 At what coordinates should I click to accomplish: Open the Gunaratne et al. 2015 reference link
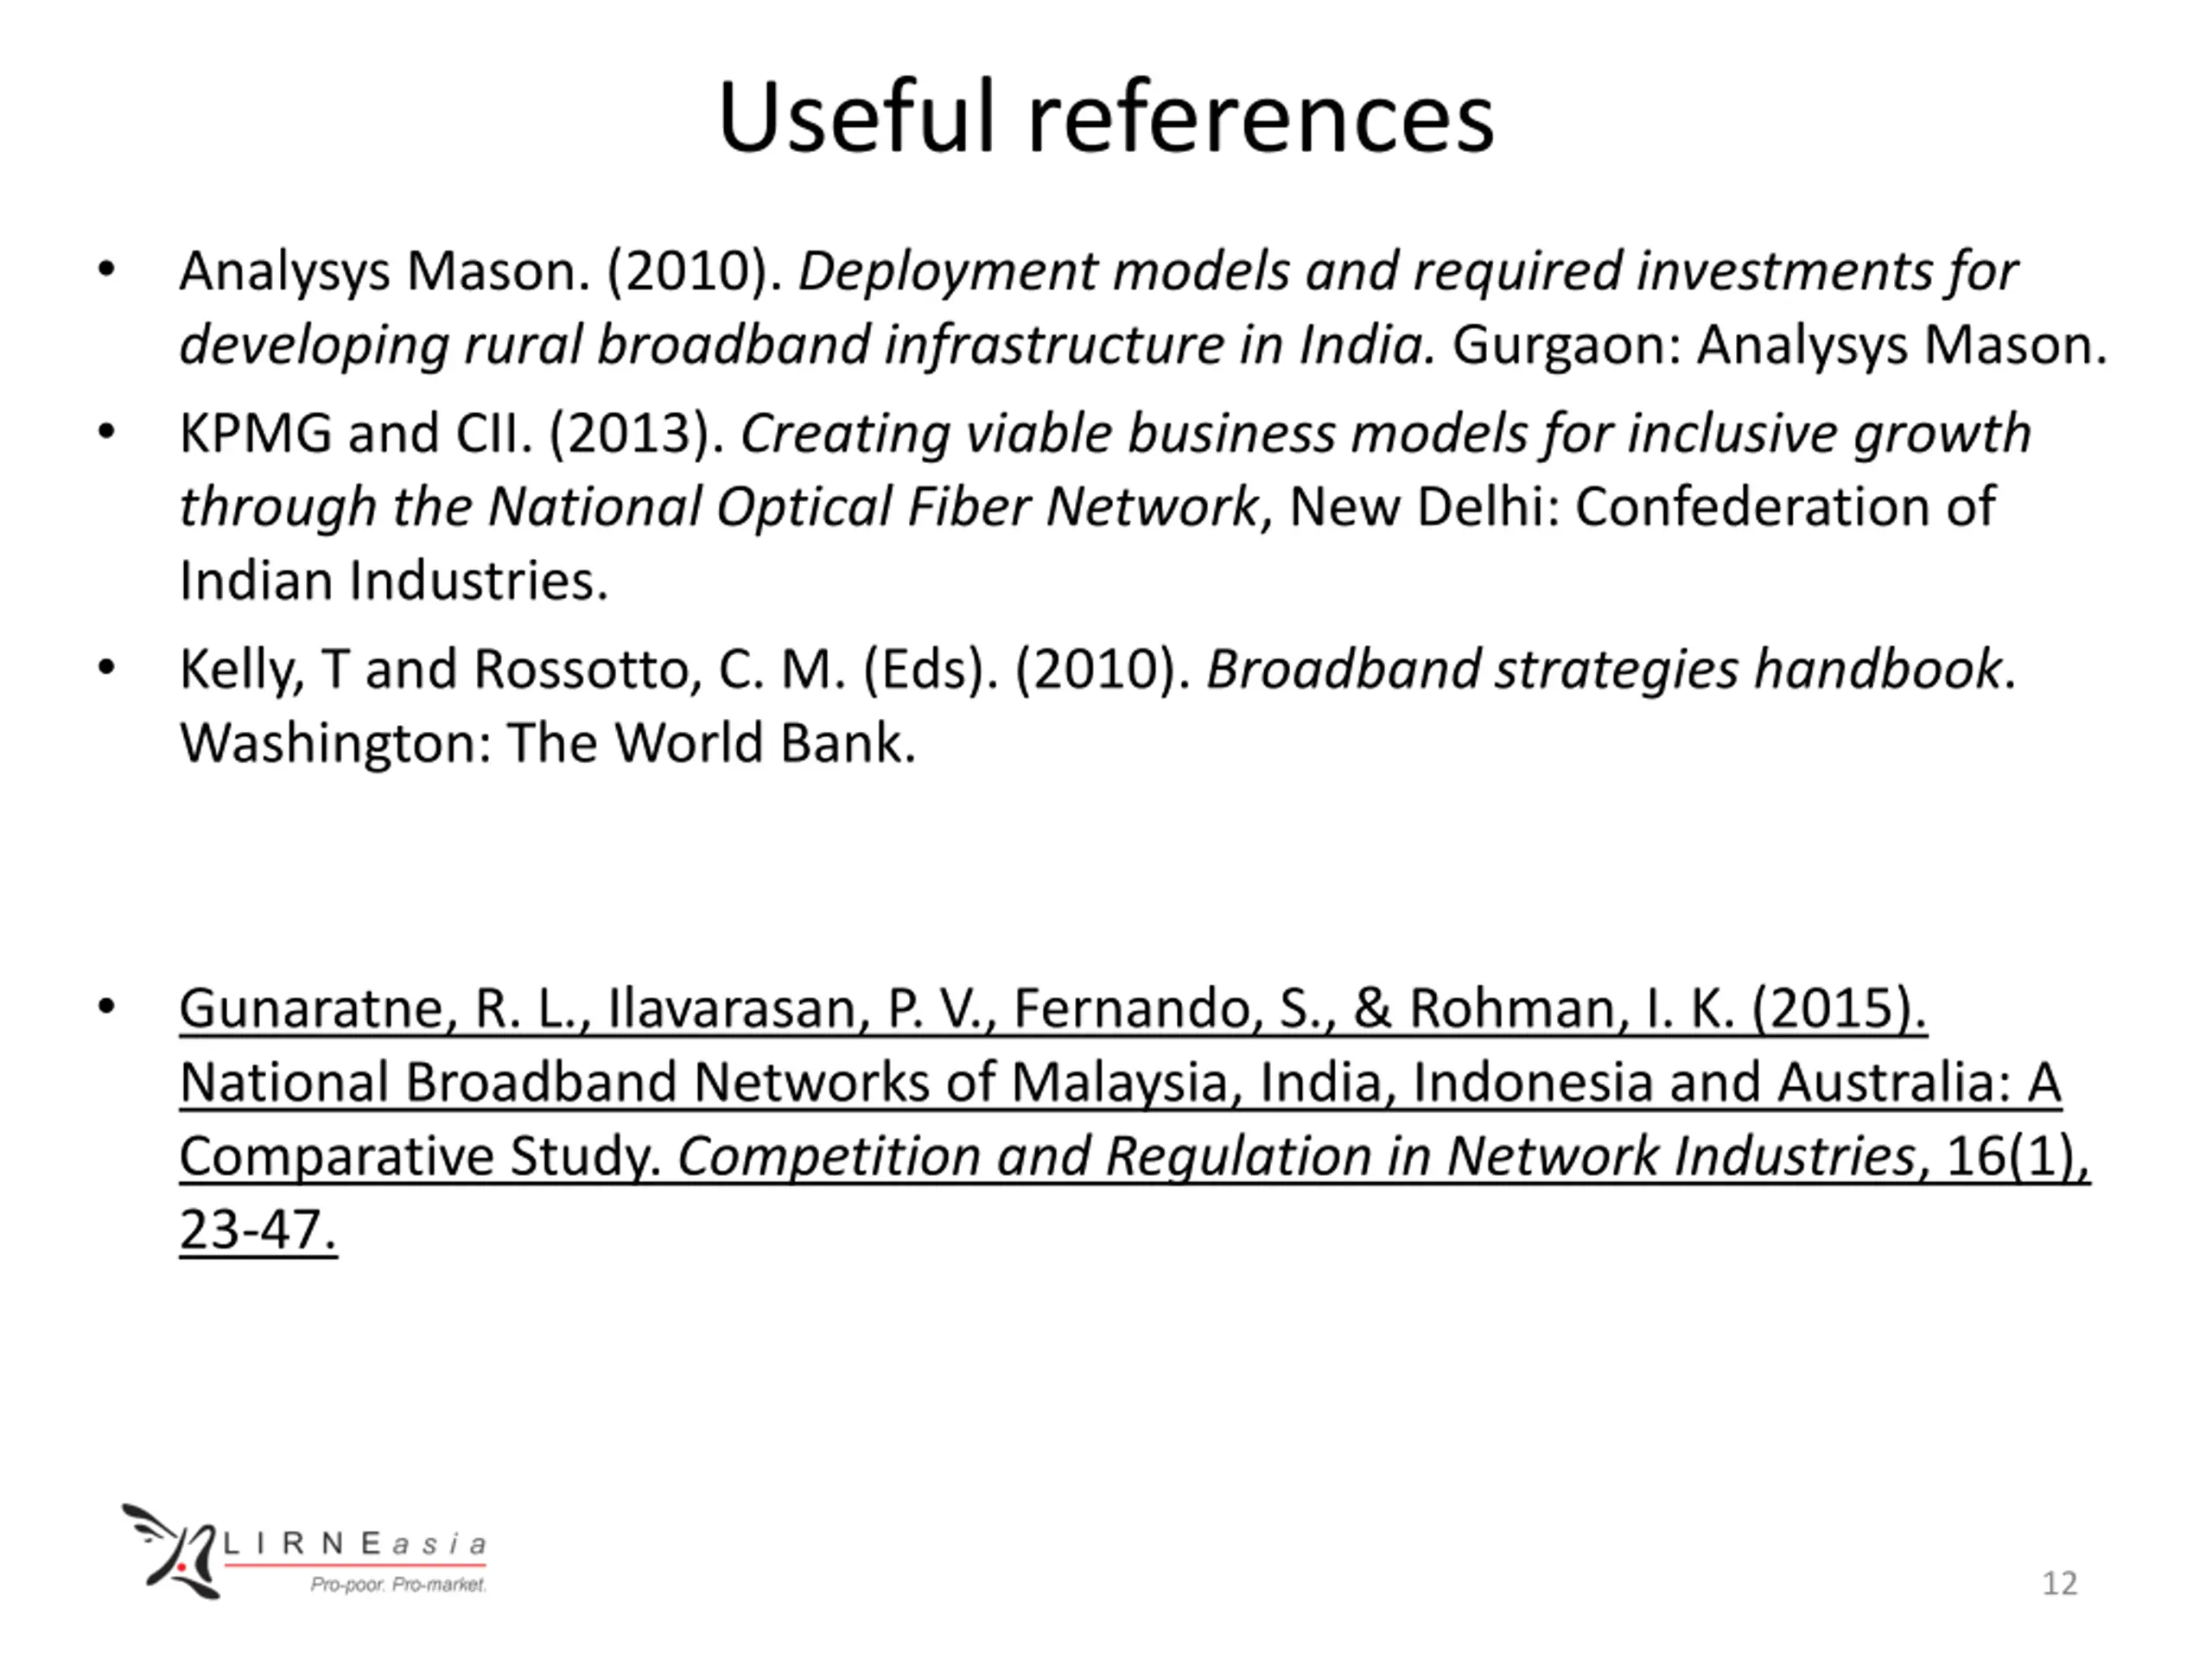(x=1134, y=1118)
